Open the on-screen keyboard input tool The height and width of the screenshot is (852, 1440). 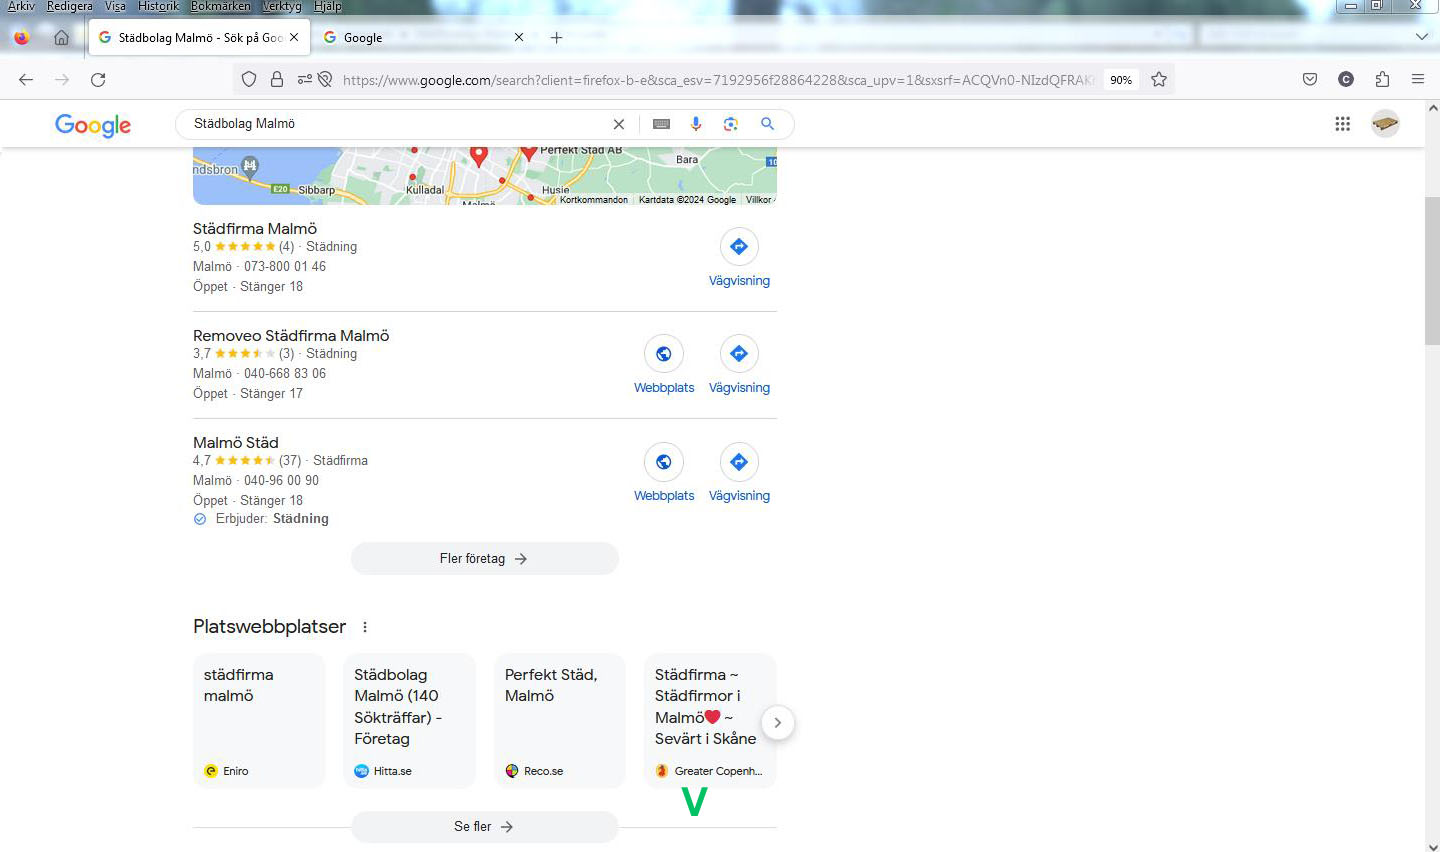point(661,124)
